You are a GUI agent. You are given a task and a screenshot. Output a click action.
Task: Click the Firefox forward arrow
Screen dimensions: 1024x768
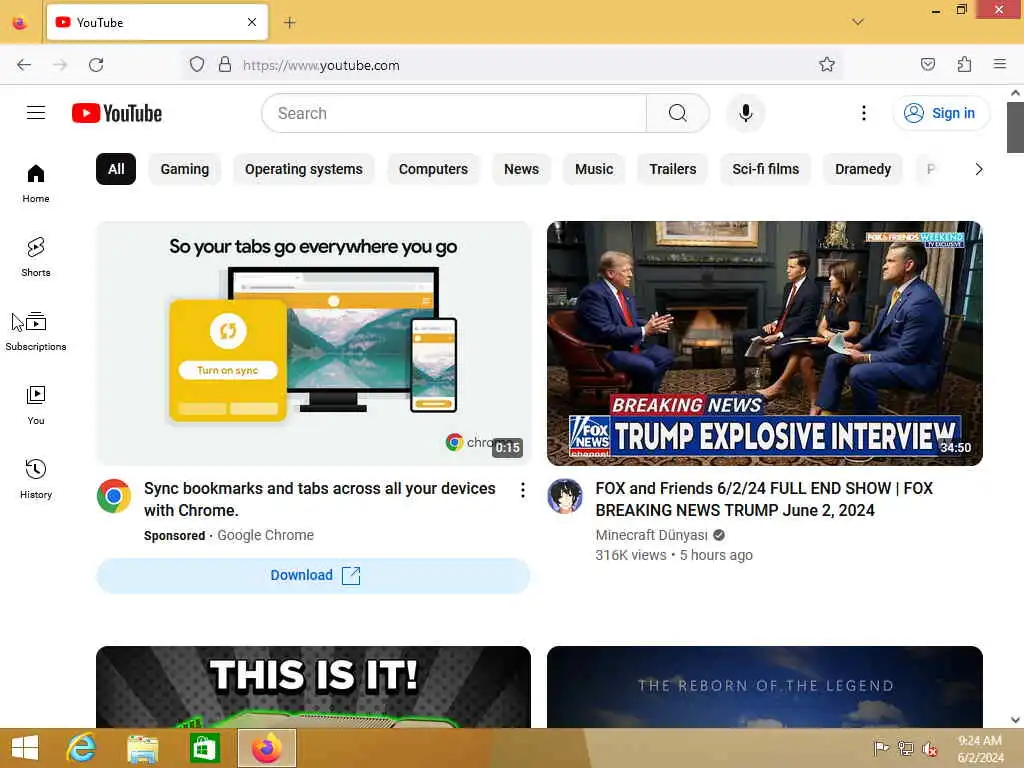[x=60, y=65]
